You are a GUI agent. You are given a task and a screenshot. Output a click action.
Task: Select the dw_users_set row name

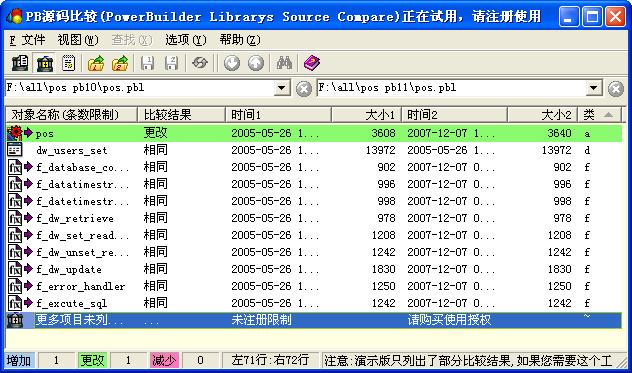72,151
